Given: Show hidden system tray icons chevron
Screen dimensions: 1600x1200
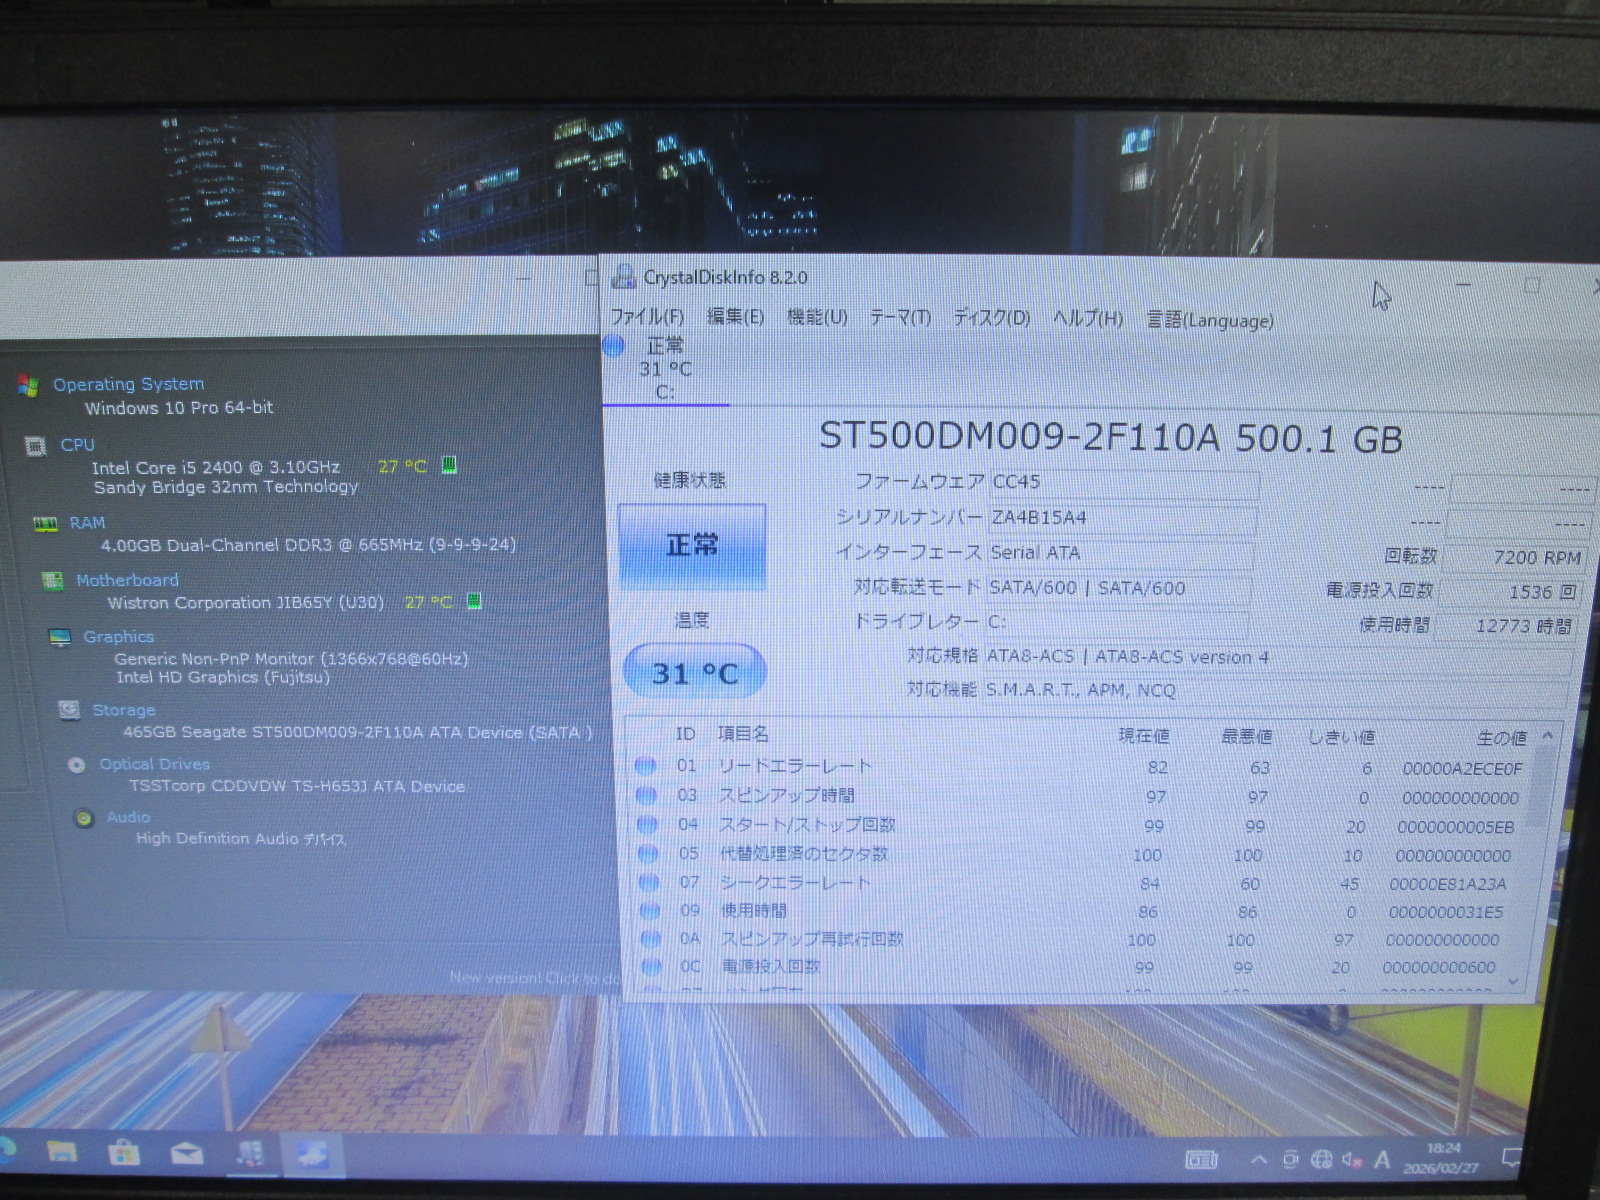Looking at the screenshot, I should point(1258,1160).
